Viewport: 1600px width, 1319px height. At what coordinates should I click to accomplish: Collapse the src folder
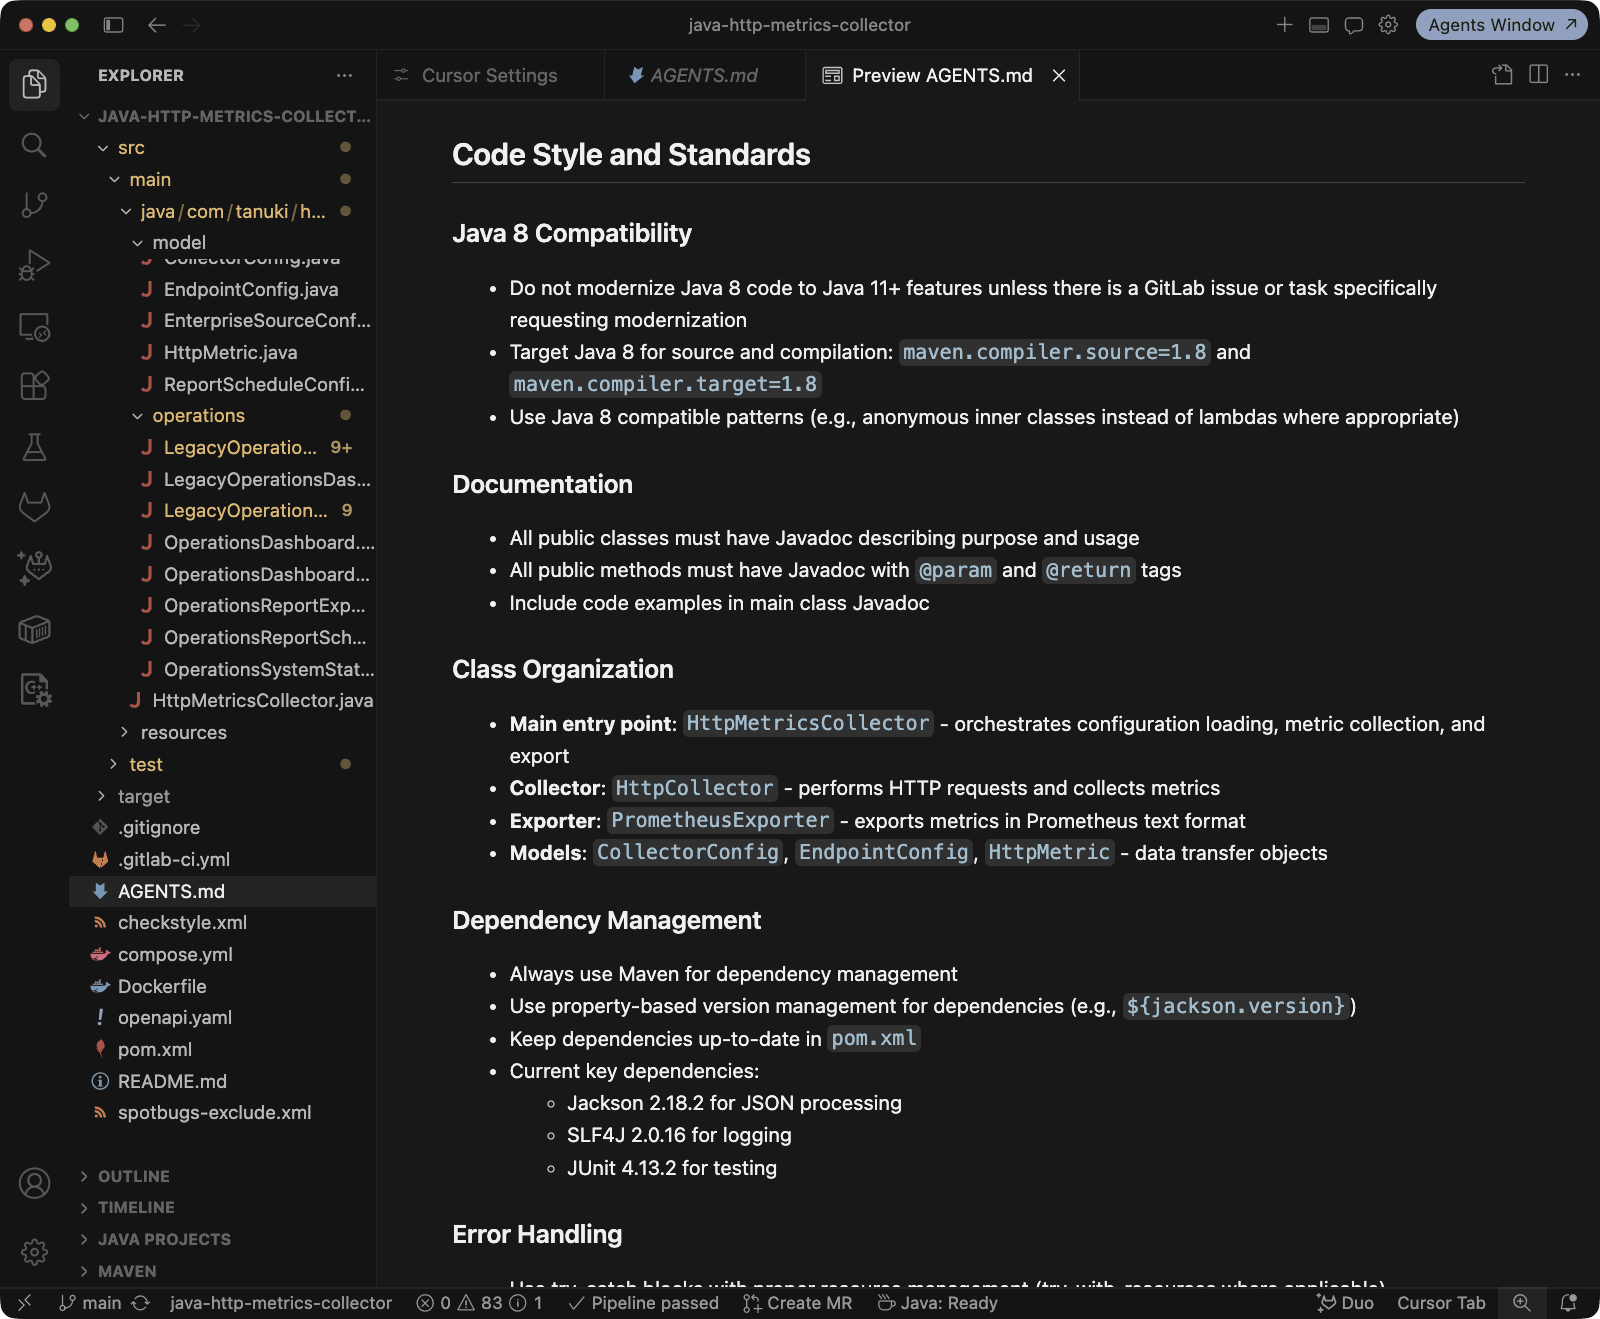tap(223, 148)
